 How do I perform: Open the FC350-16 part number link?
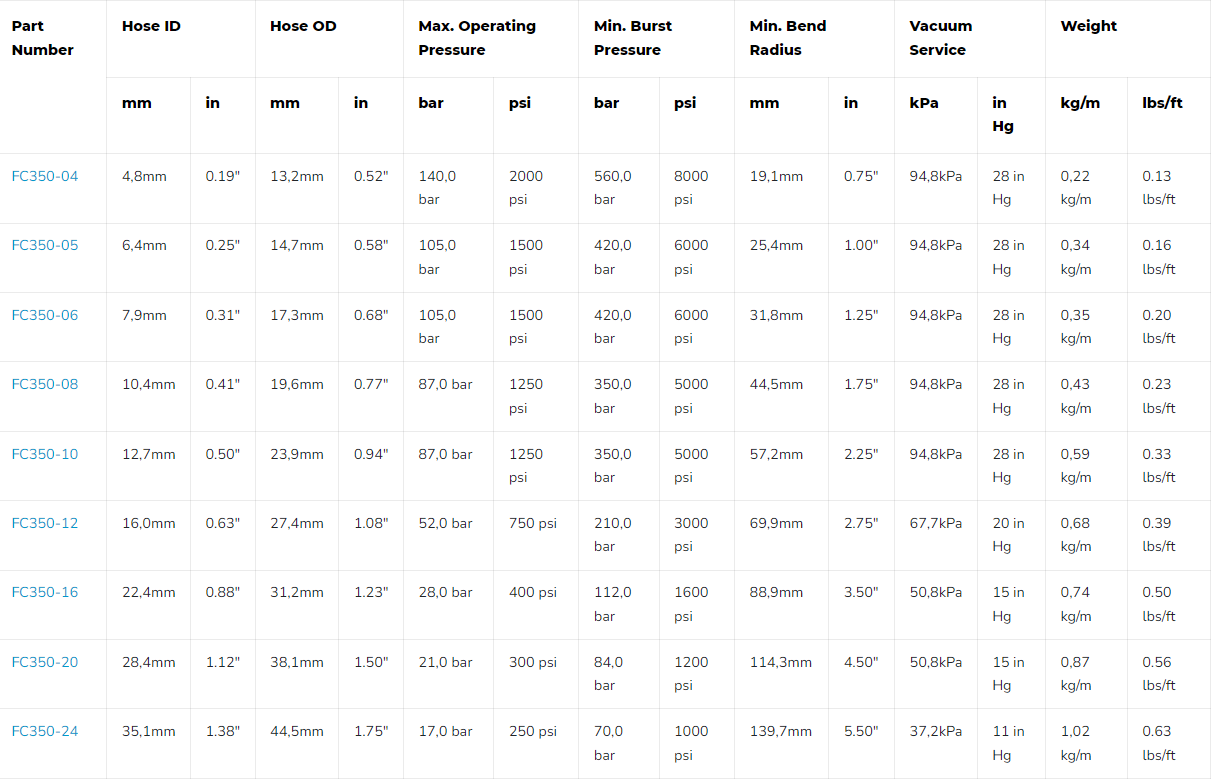pos(45,592)
